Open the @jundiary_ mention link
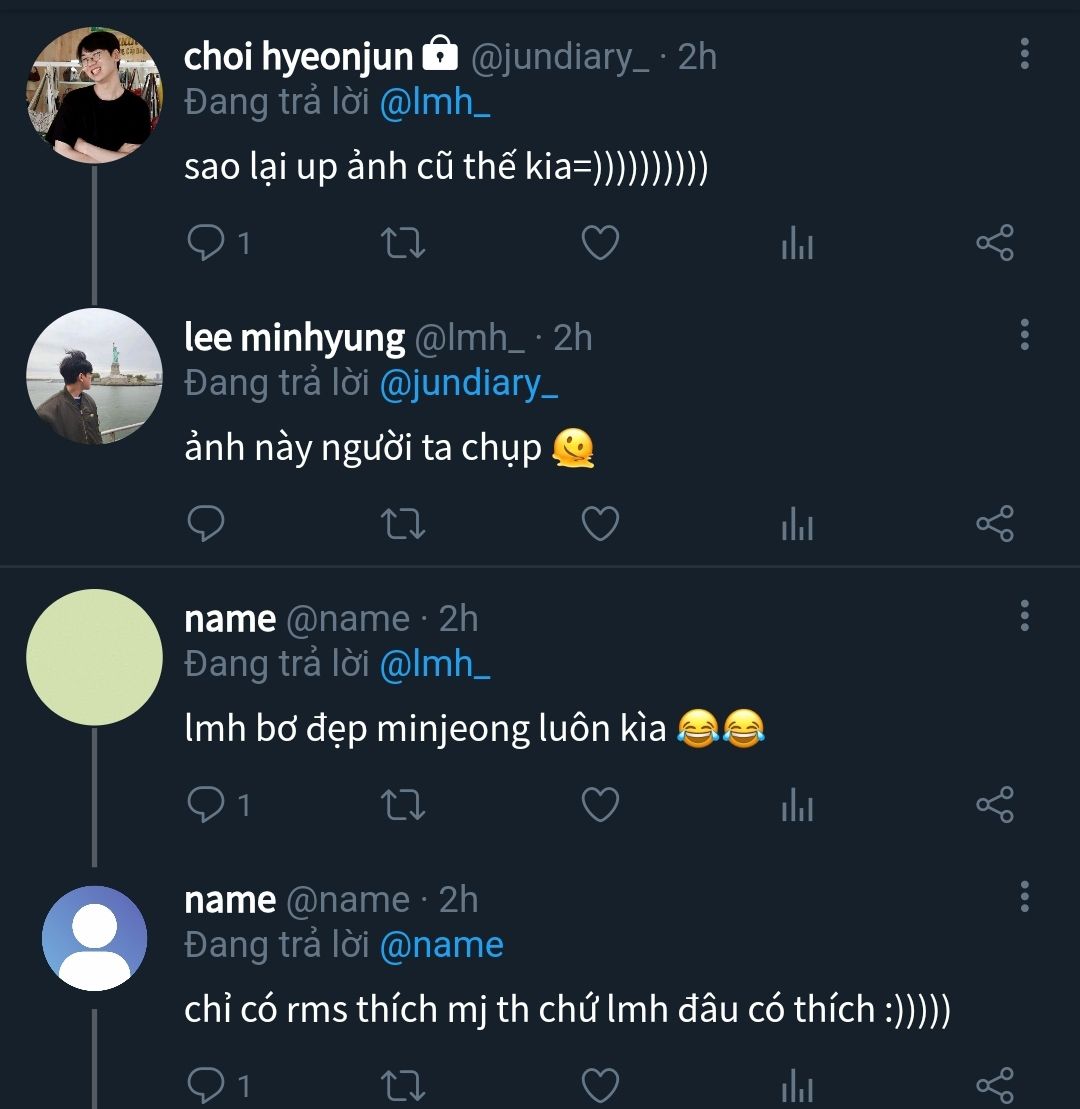 [468, 384]
